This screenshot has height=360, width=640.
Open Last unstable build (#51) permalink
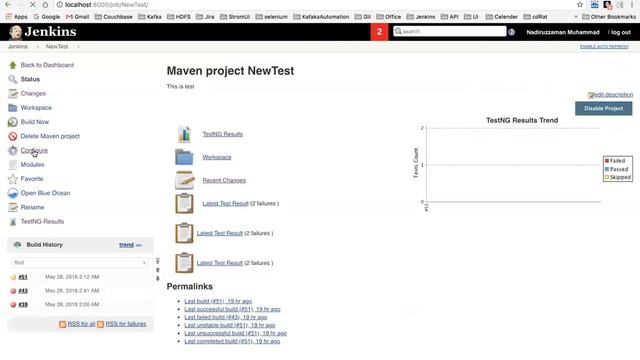229,325
